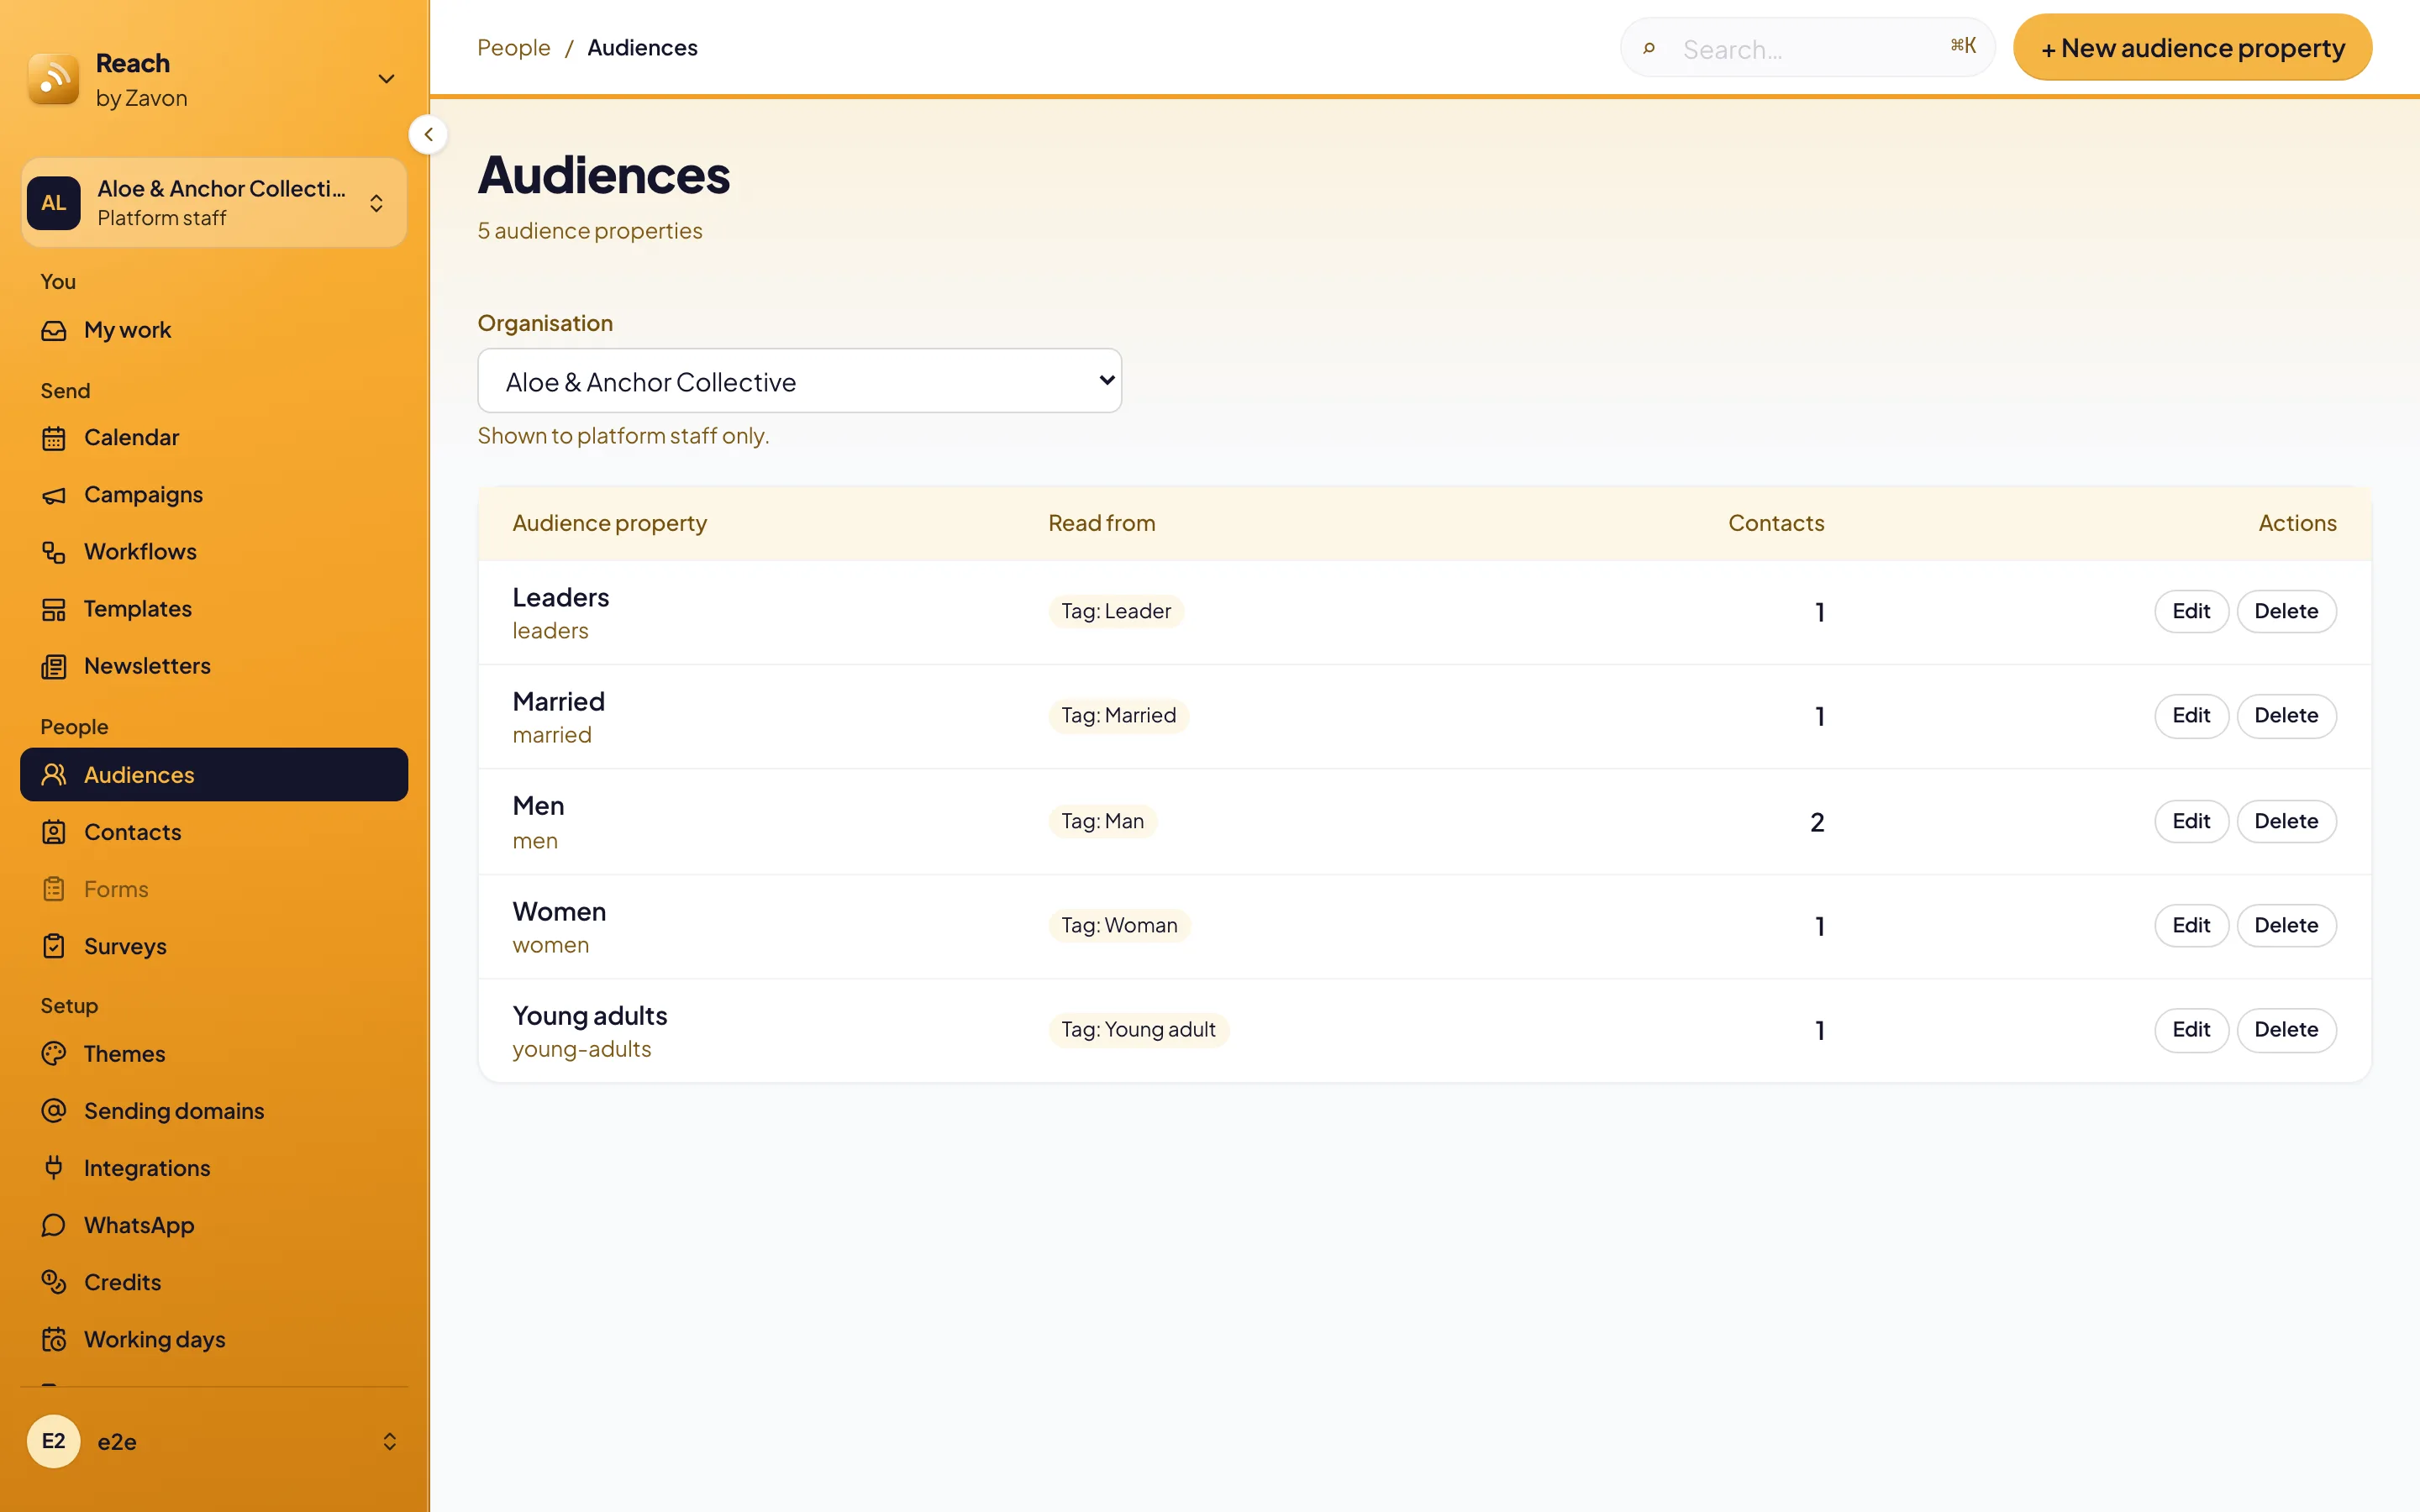
Task: Click the AL organisation avatar badge
Action: point(54,203)
